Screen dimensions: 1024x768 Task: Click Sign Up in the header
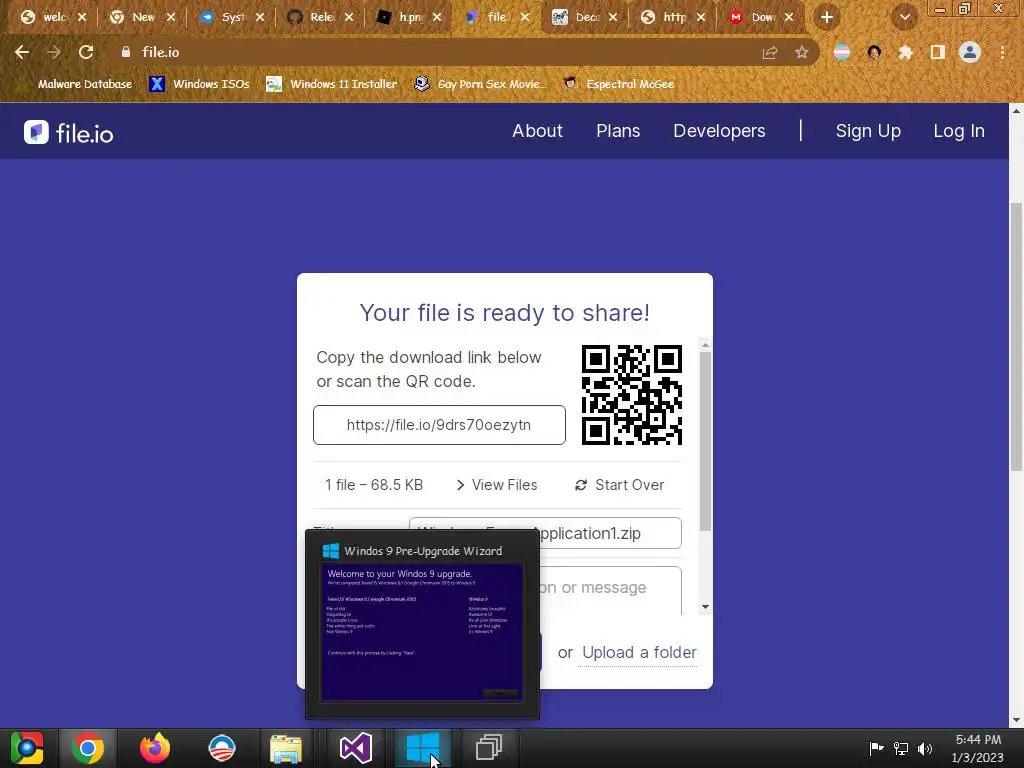point(868,131)
